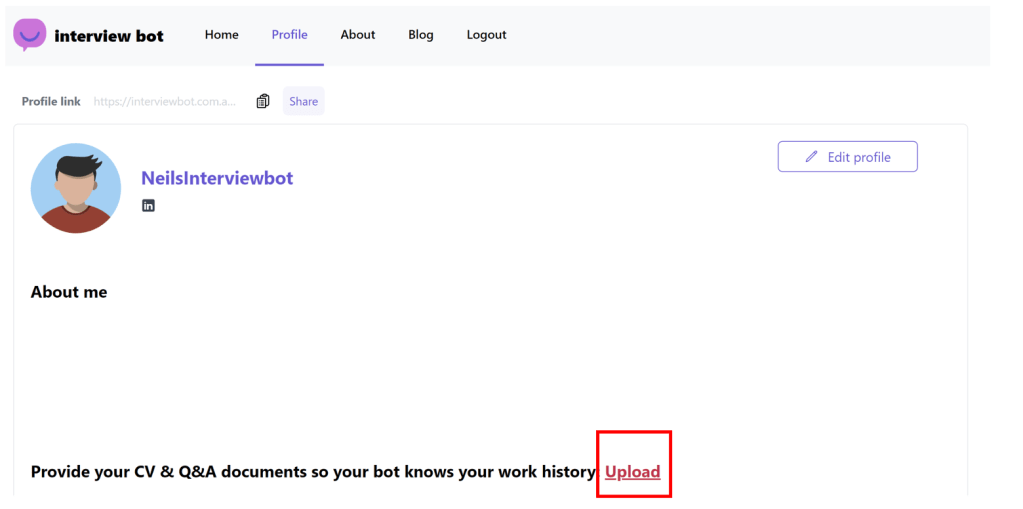Go to the Home menu item

[x=221, y=35]
